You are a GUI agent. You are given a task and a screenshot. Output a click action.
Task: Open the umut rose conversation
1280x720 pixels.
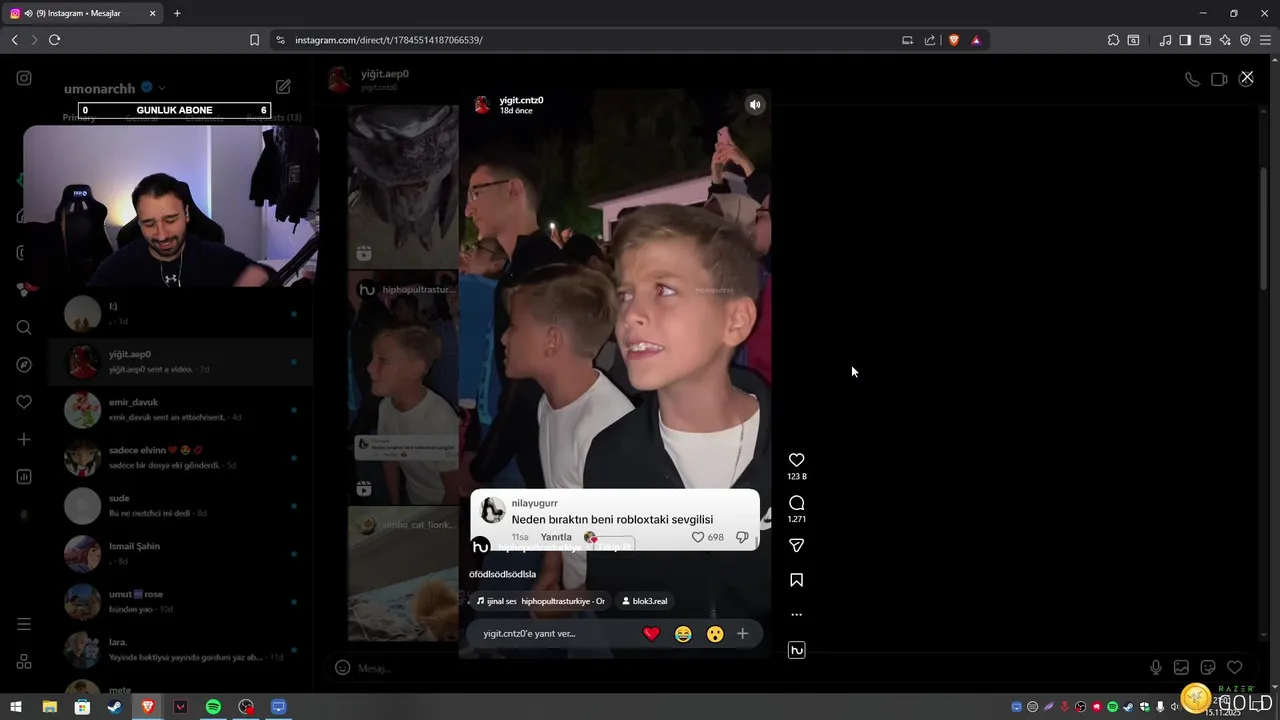coord(181,601)
